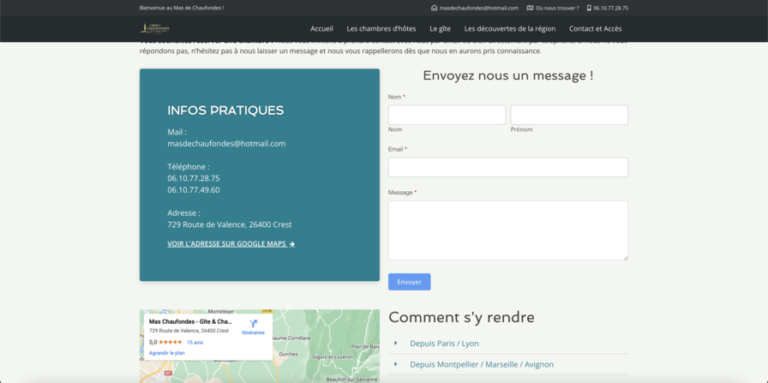
Task: Open the 15 avis reviews link
Action: click(x=194, y=342)
